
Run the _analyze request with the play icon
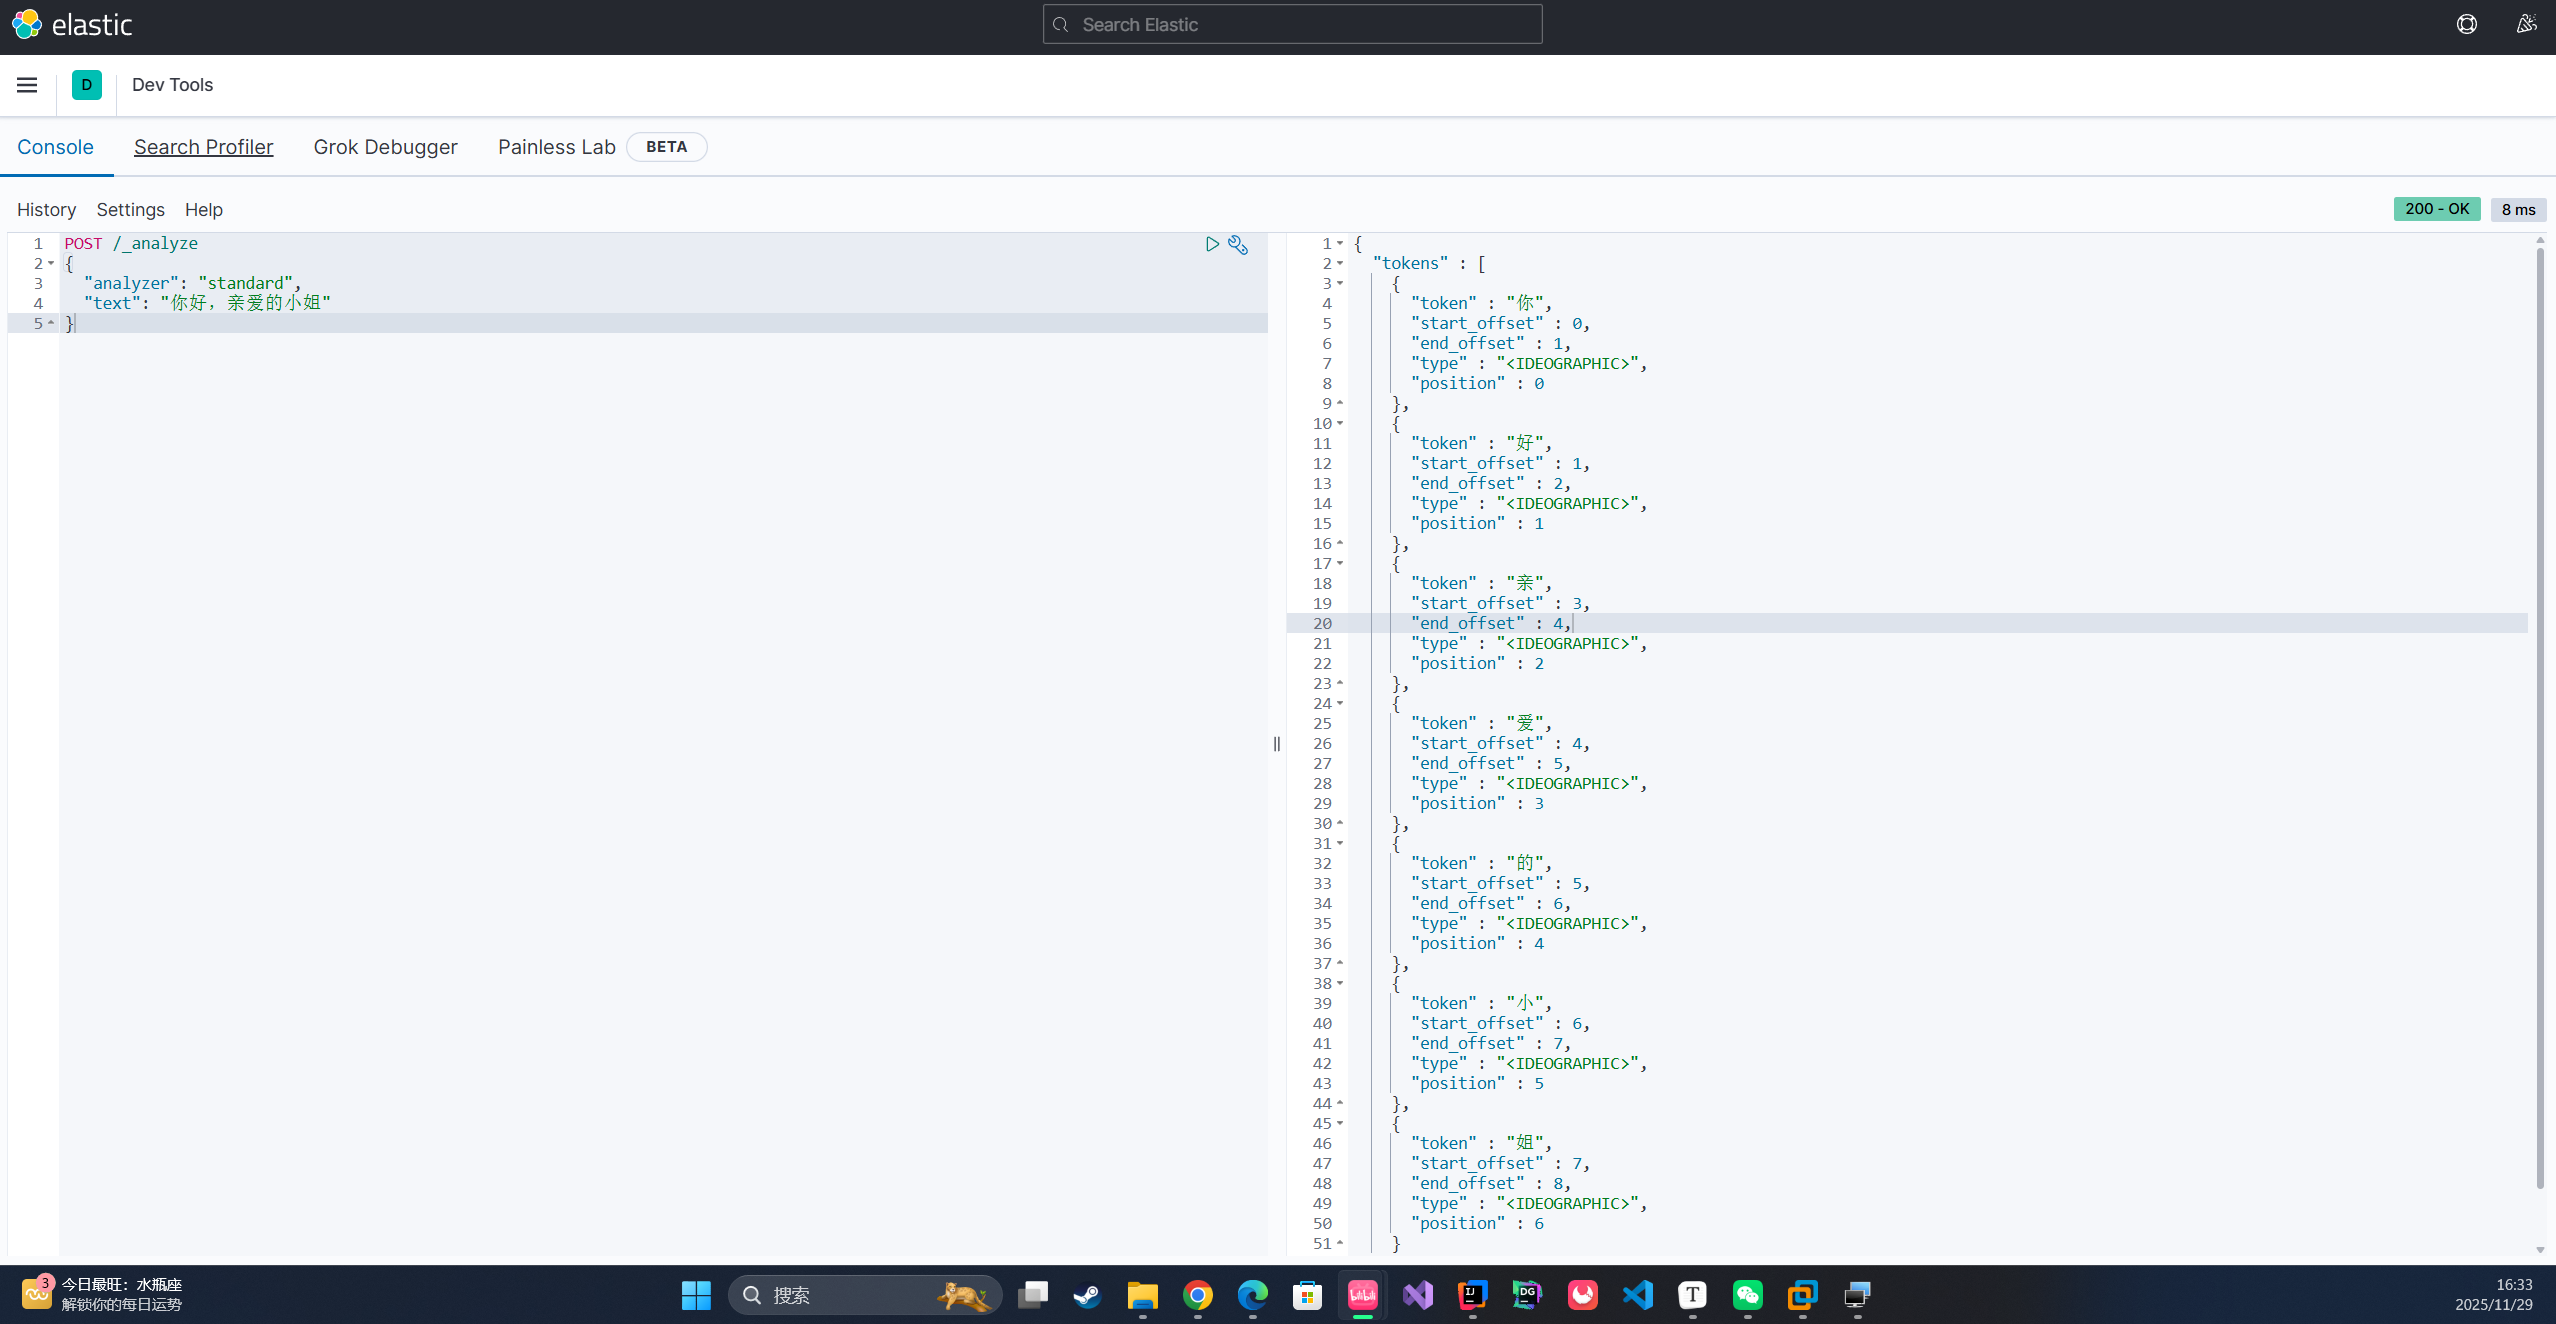click(x=1211, y=243)
